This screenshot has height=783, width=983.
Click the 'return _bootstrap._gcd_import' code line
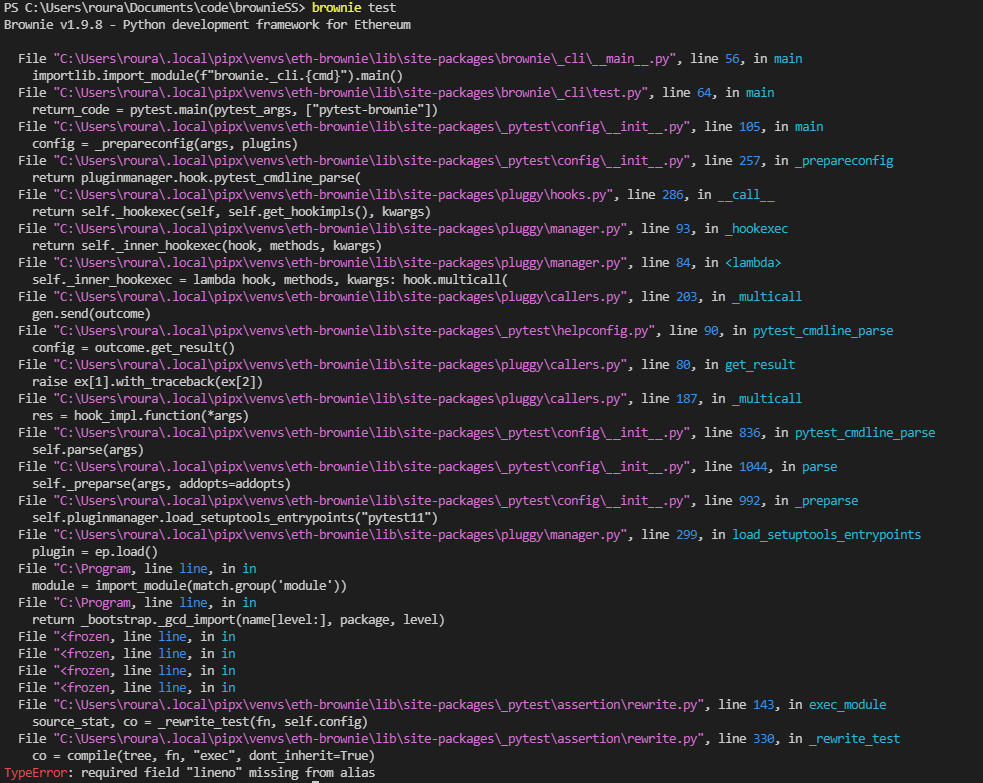[238, 619]
